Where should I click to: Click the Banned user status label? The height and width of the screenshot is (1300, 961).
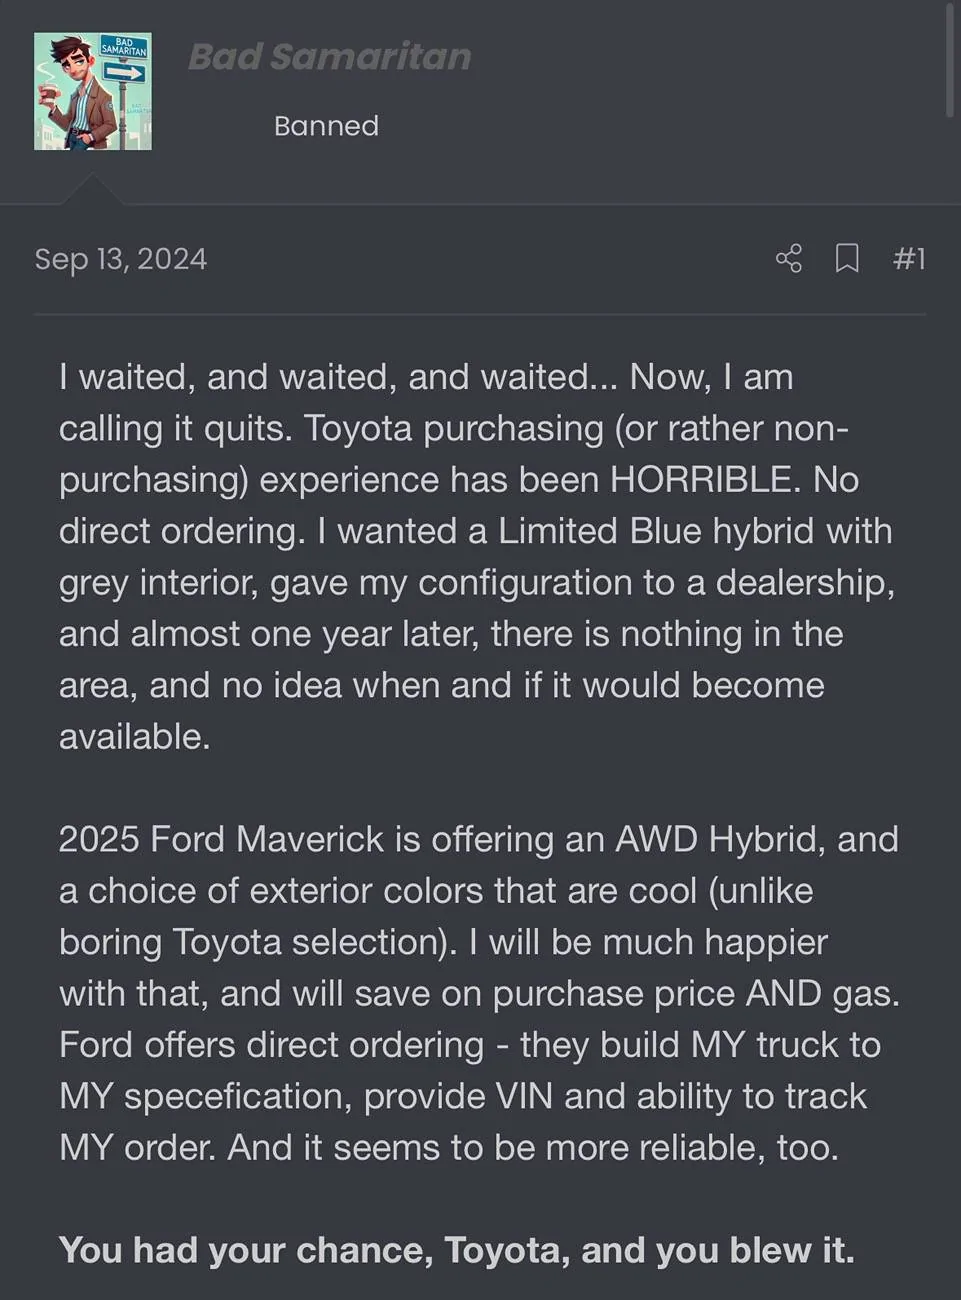pos(326,126)
